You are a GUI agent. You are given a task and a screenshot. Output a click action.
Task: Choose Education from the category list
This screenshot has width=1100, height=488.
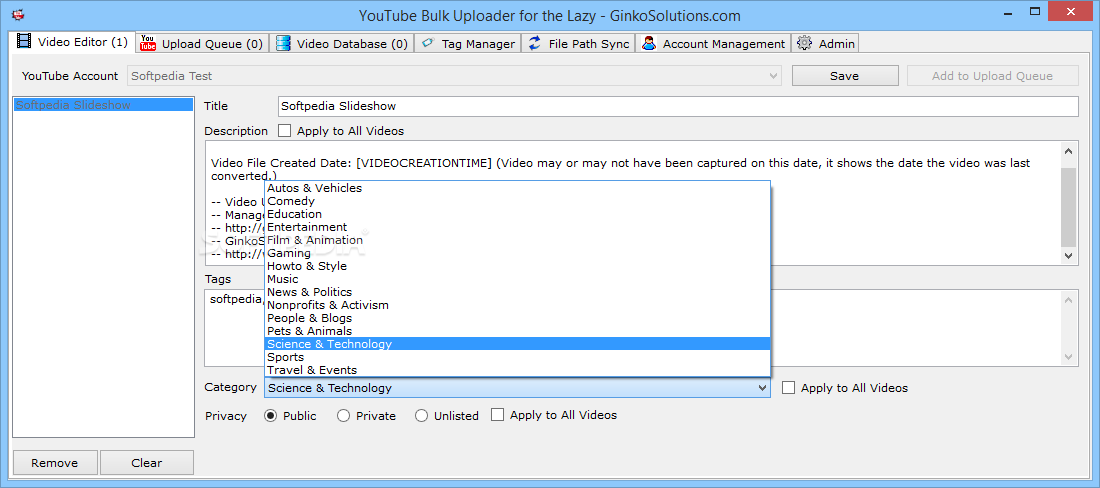(x=518, y=214)
